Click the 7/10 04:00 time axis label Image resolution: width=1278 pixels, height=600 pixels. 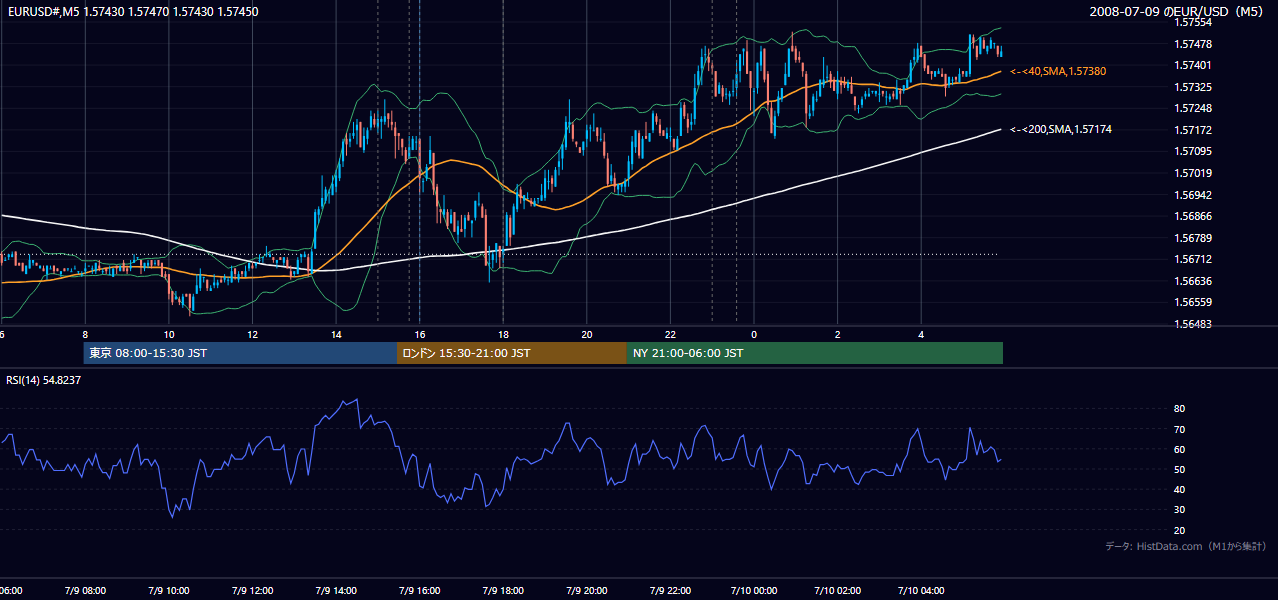click(921, 590)
